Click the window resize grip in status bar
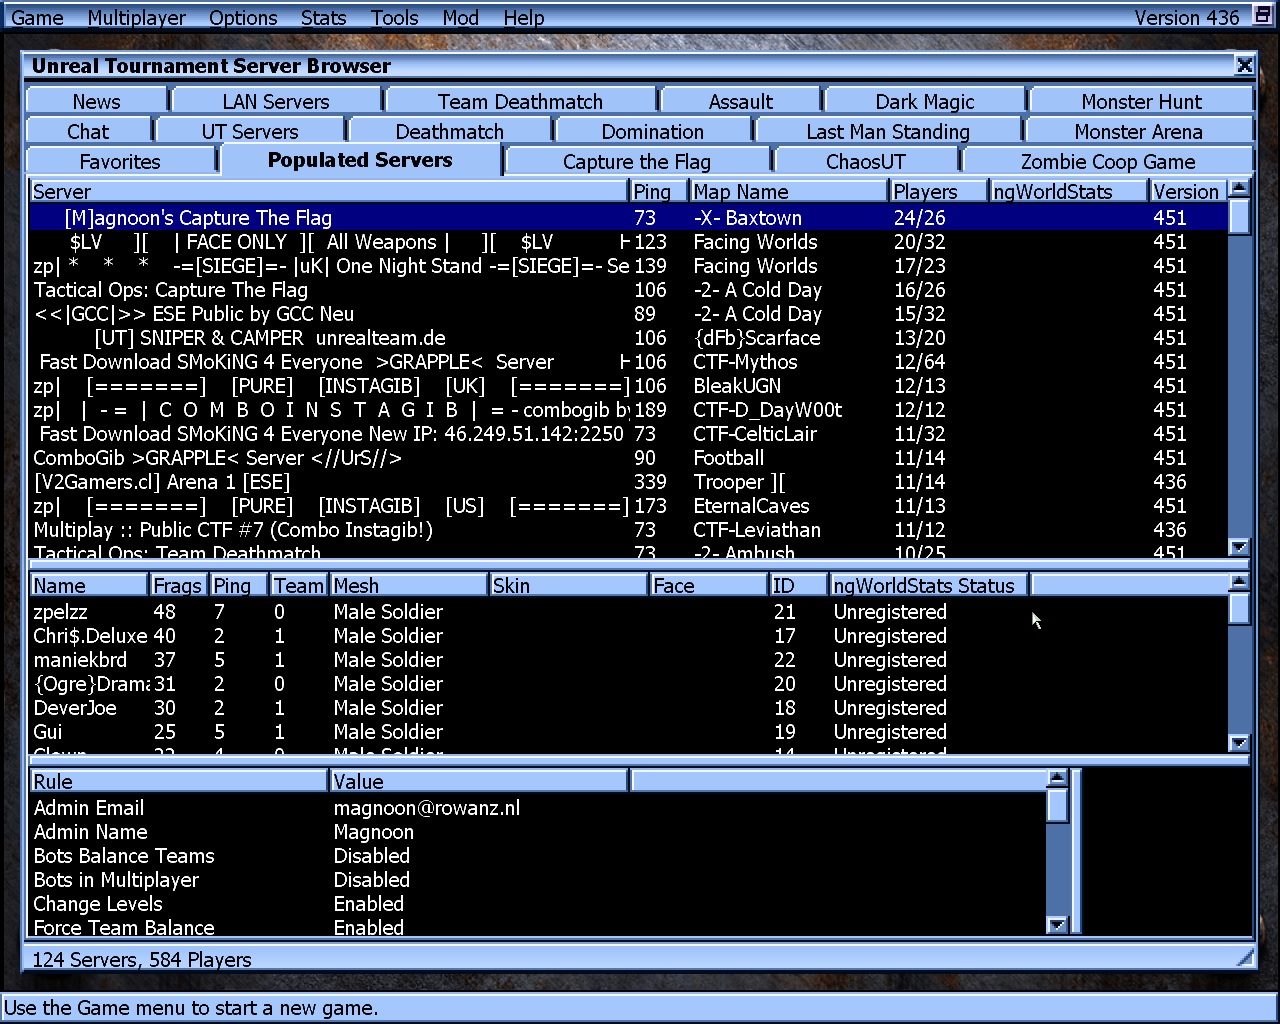This screenshot has width=1280, height=1024. (1244, 958)
